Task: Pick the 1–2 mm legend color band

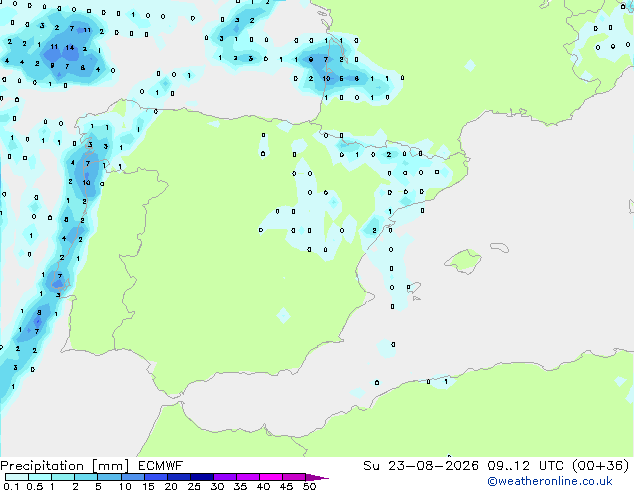Action: [x=63, y=477]
